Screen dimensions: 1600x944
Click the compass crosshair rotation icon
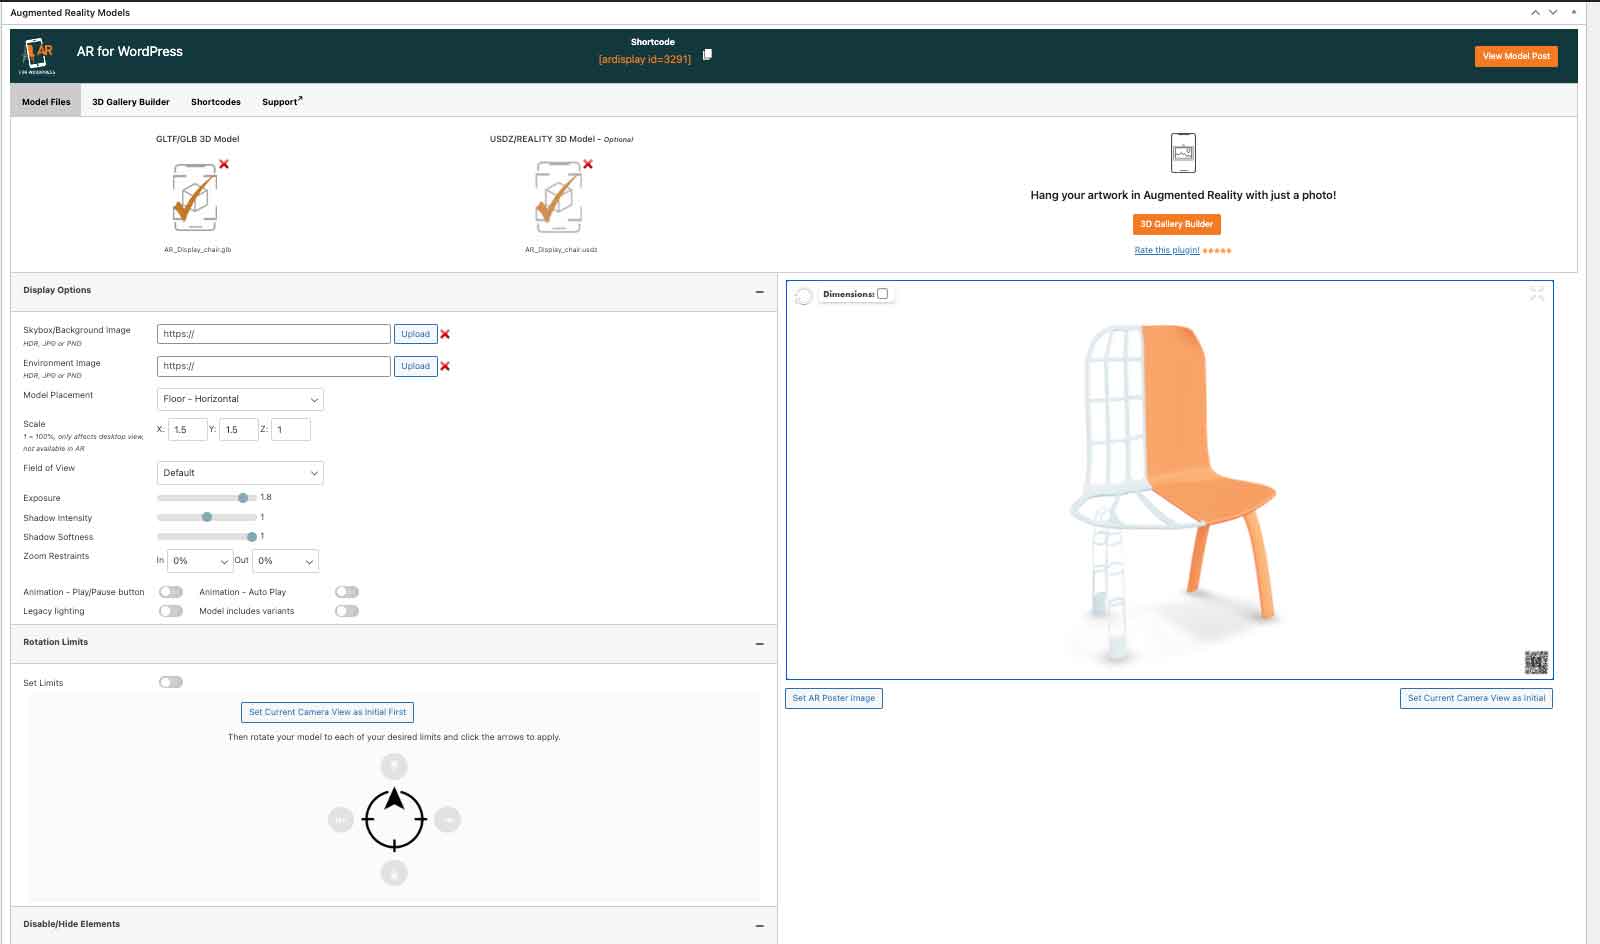(394, 819)
